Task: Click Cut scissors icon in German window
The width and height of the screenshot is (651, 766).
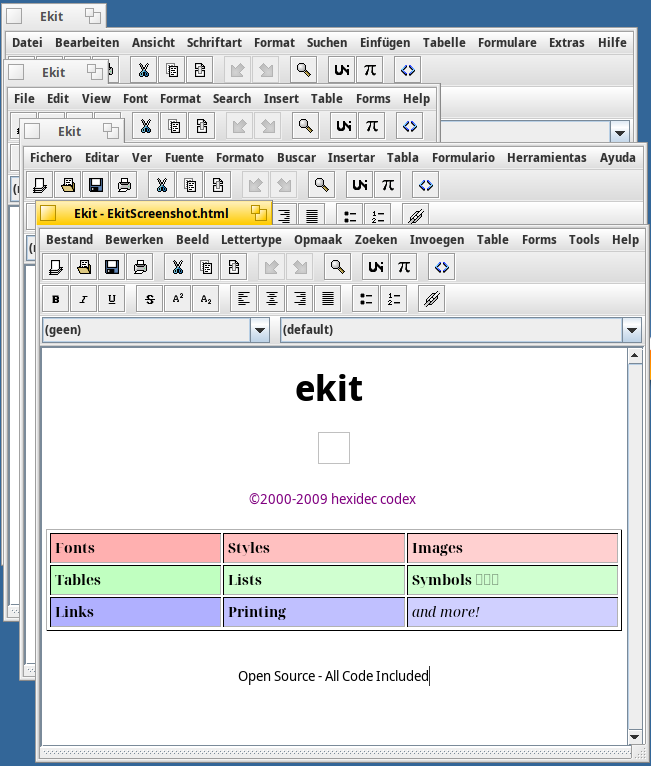Action: point(144,70)
